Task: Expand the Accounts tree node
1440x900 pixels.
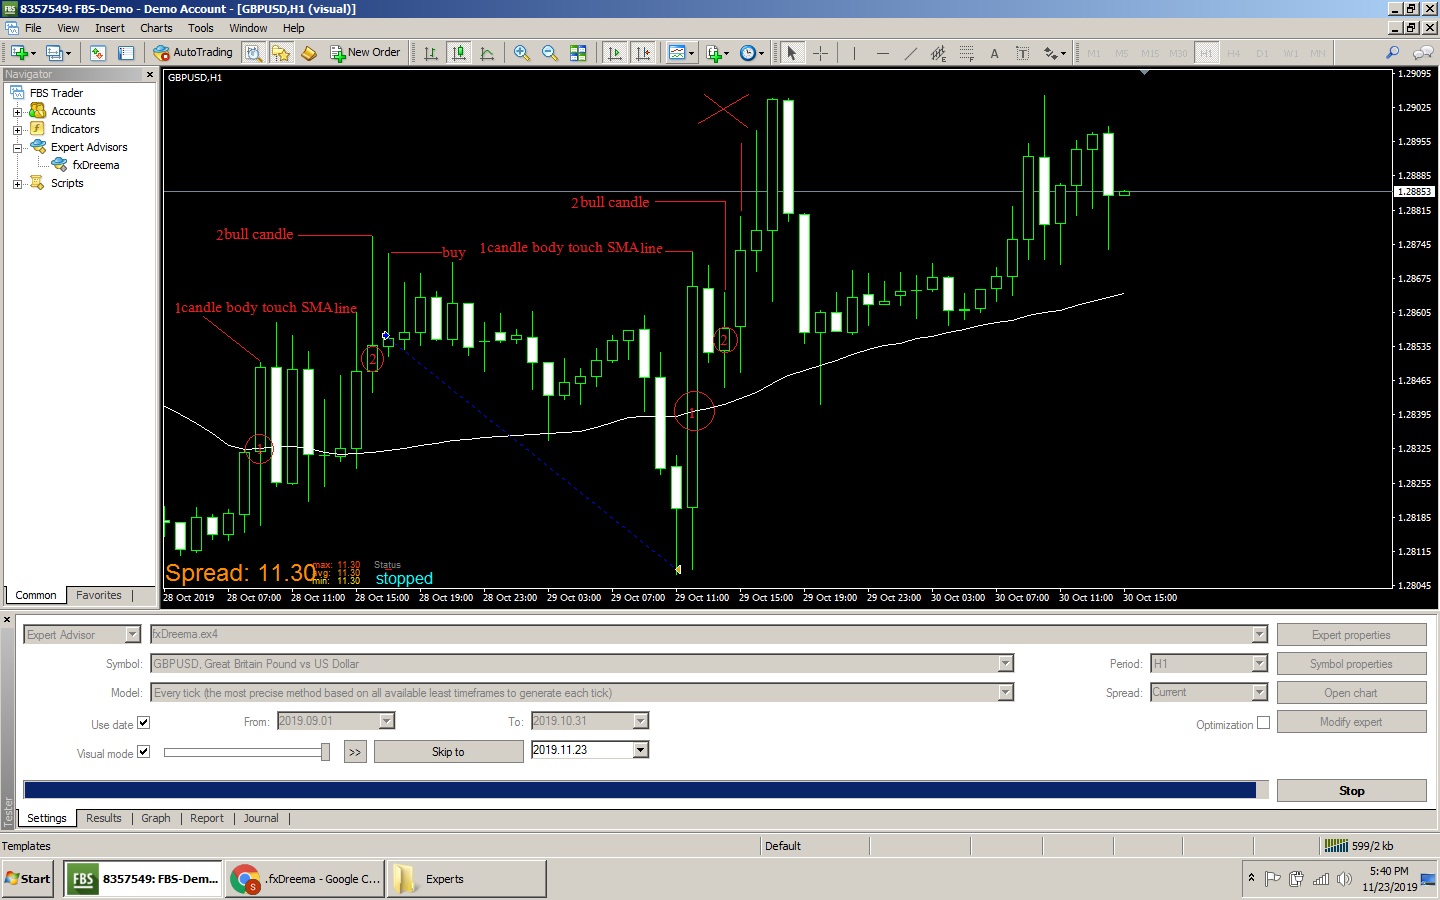Action: (x=17, y=112)
